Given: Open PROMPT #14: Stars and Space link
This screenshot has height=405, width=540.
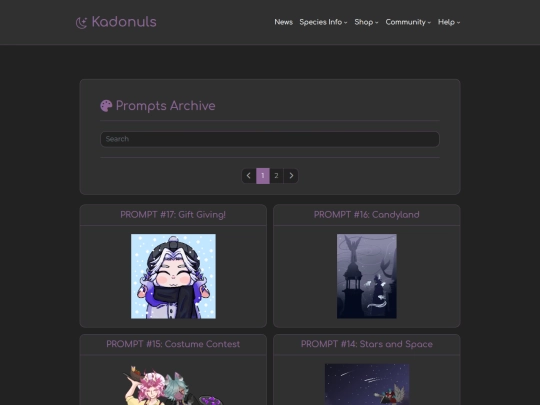Looking at the screenshot, I should (366, 344).
